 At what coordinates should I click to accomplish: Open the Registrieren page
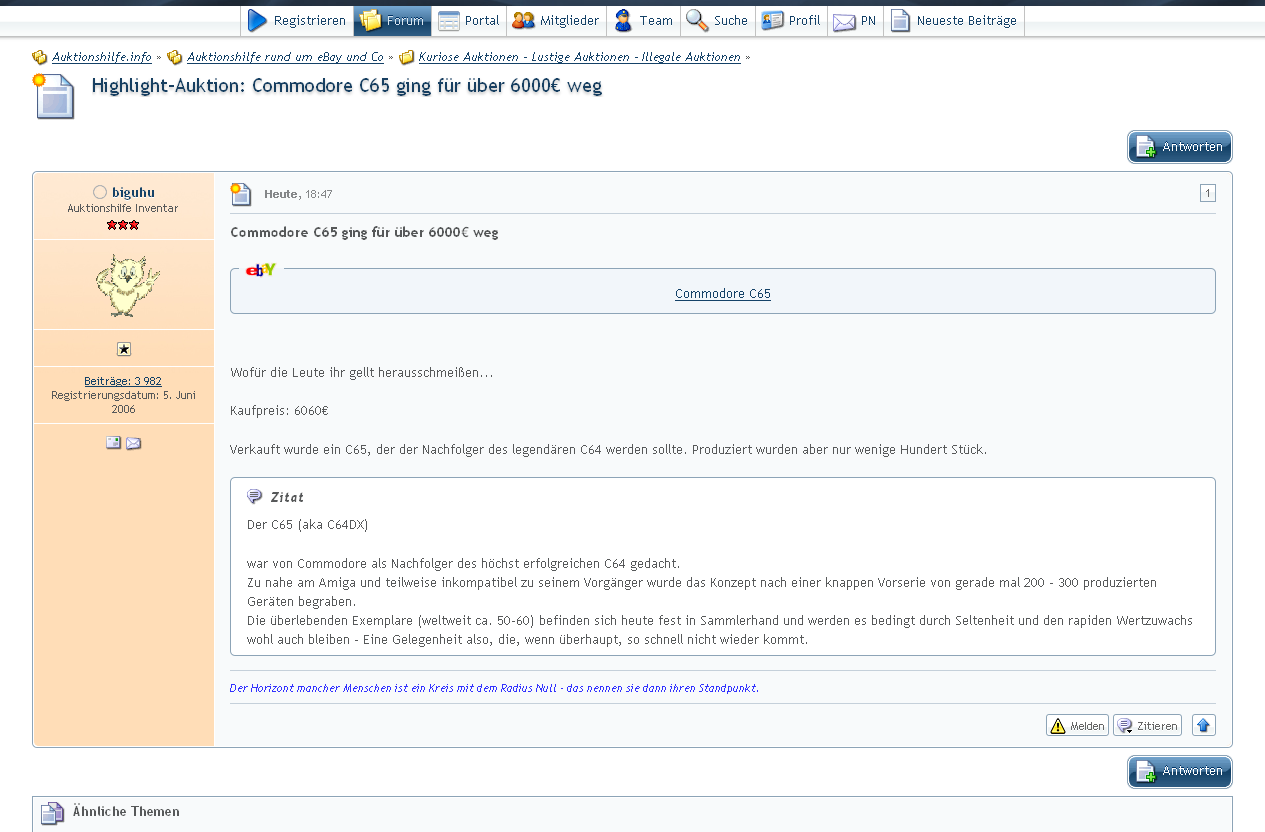[x=297, y=21]
